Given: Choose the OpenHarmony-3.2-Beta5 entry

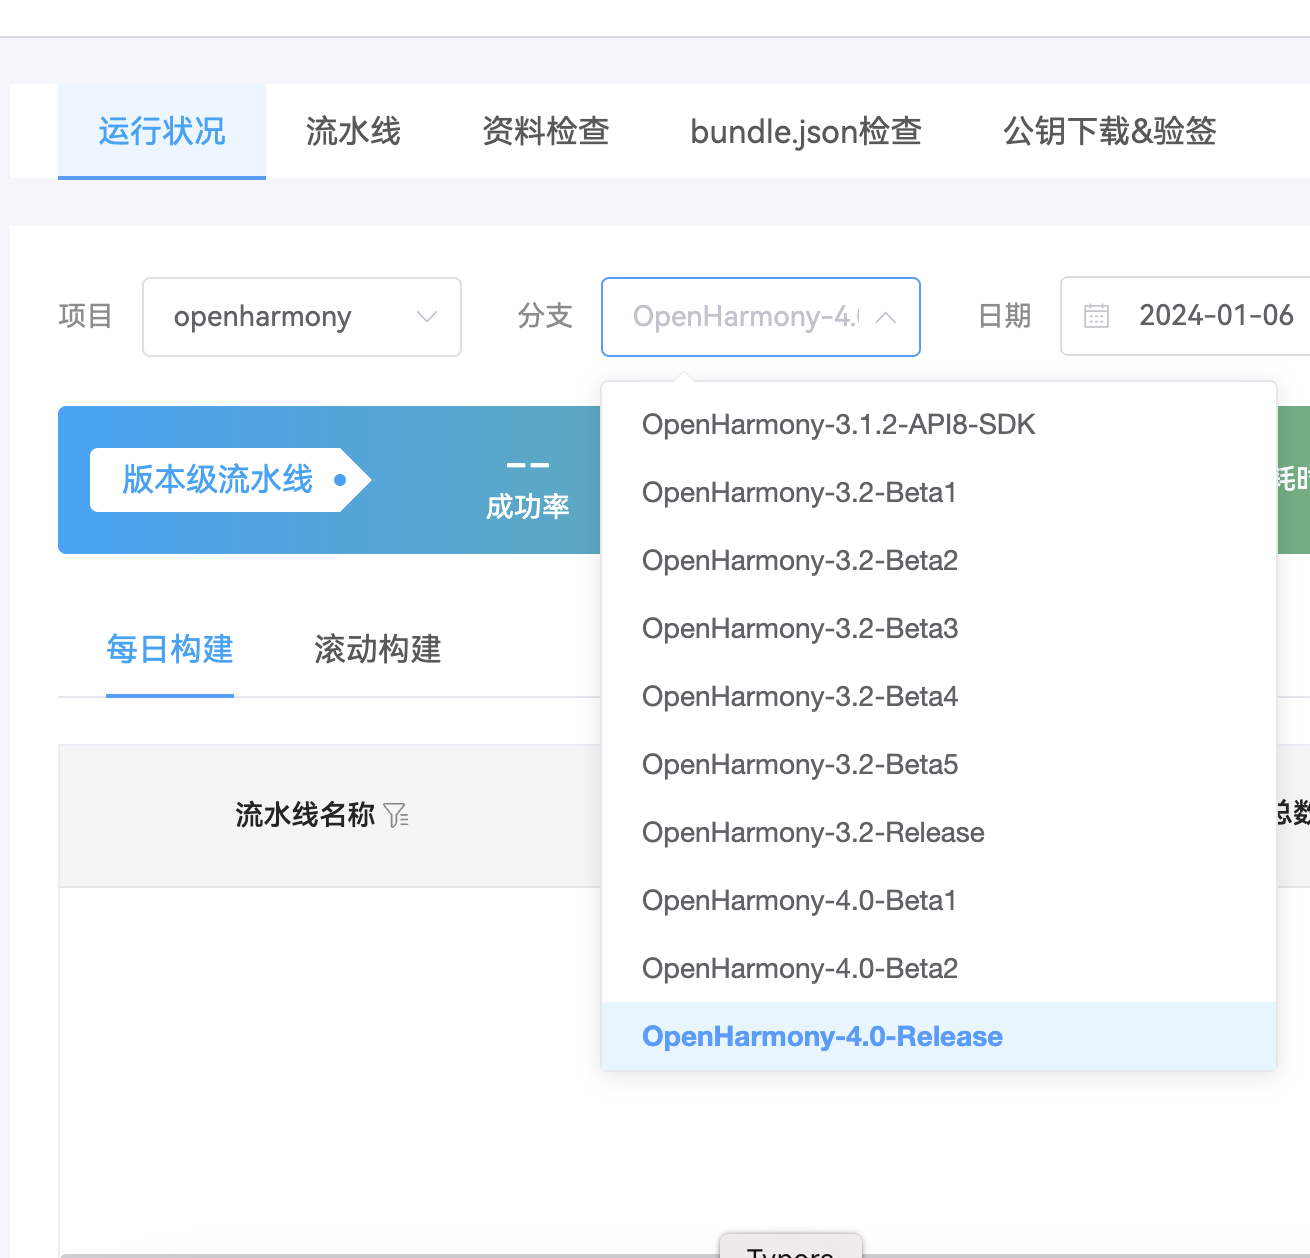Looking at the screenshot, I should (939, 765).
